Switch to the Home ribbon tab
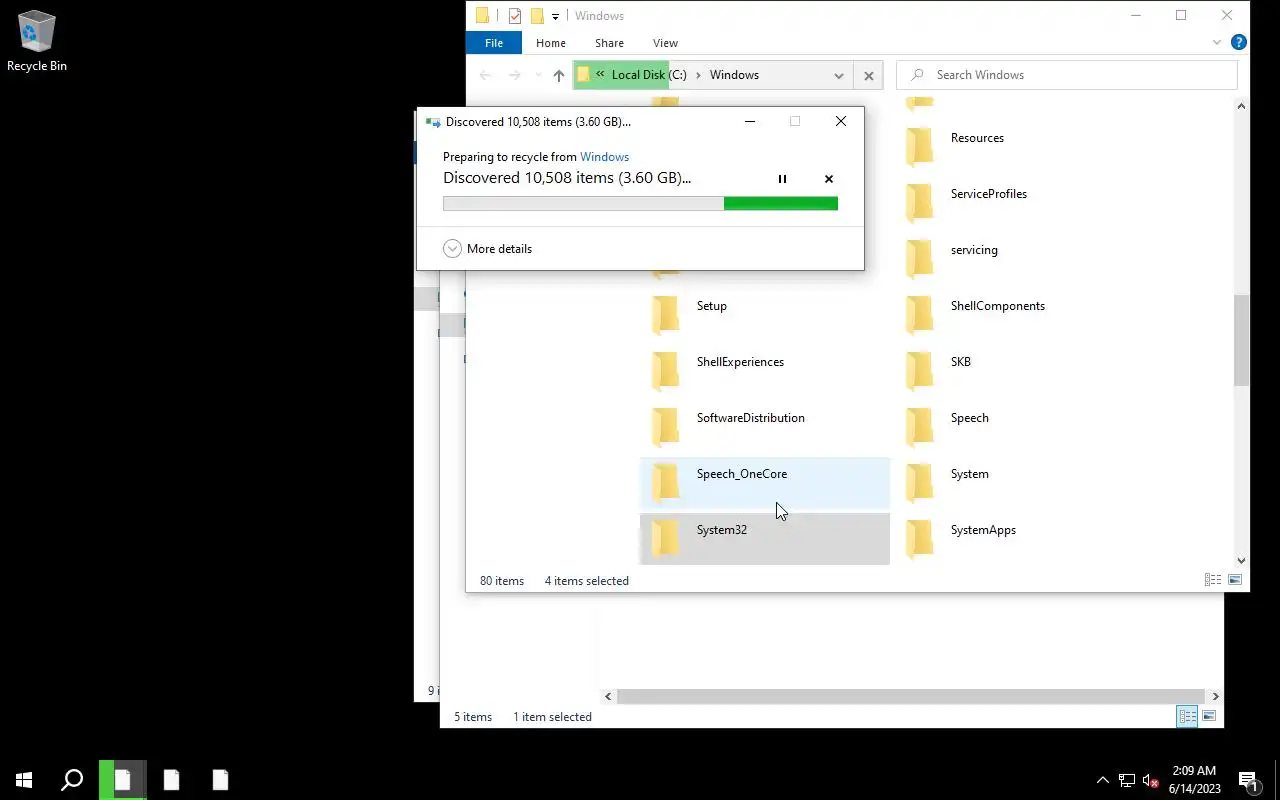 (551, 43)
